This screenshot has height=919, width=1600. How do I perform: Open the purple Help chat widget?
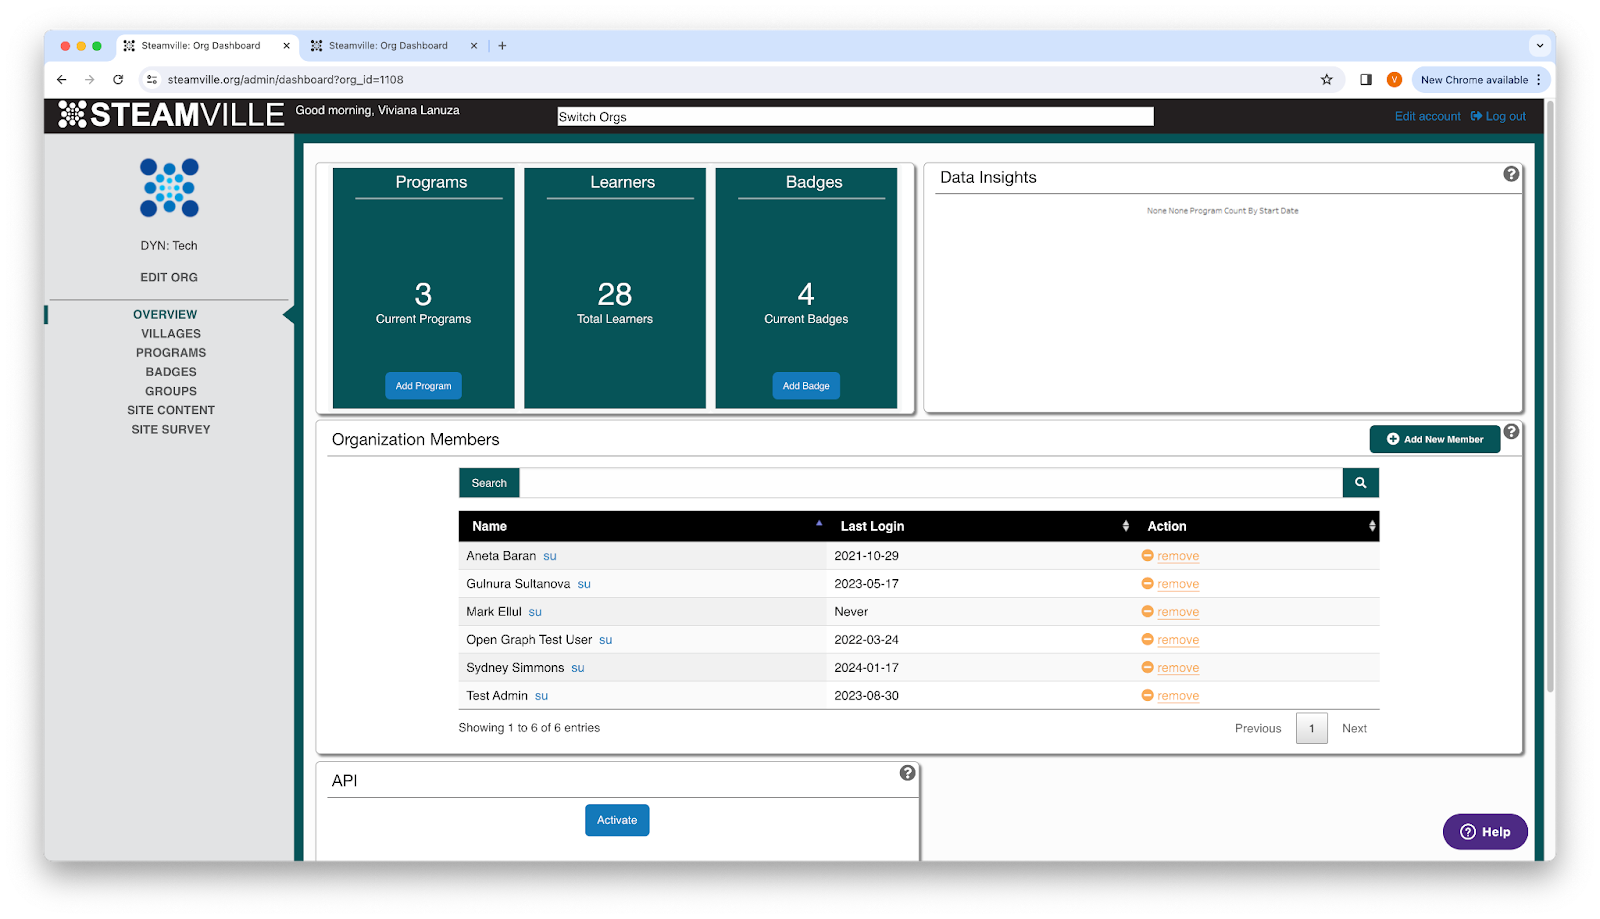click(x=1485, y=832)
